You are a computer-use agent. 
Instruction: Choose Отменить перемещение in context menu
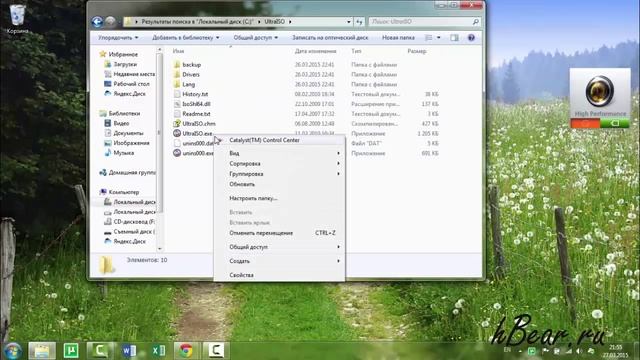coord(280,233)
